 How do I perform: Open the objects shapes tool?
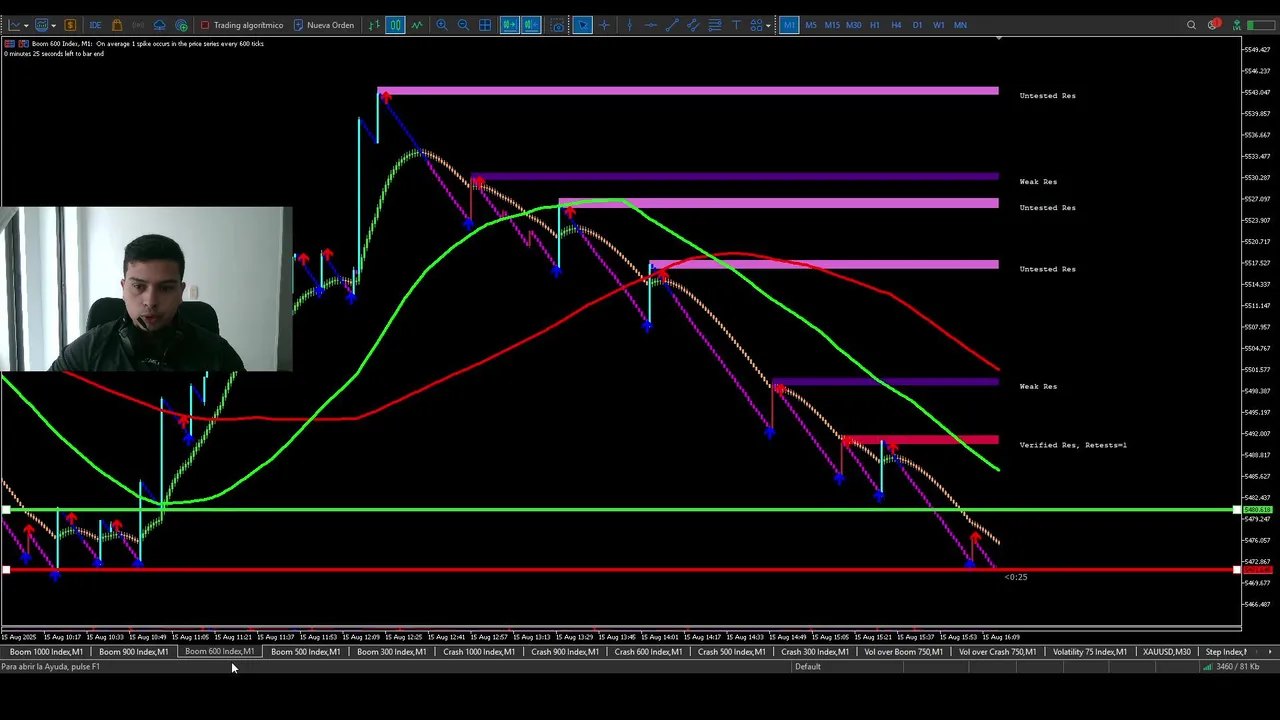coord(756,25)
